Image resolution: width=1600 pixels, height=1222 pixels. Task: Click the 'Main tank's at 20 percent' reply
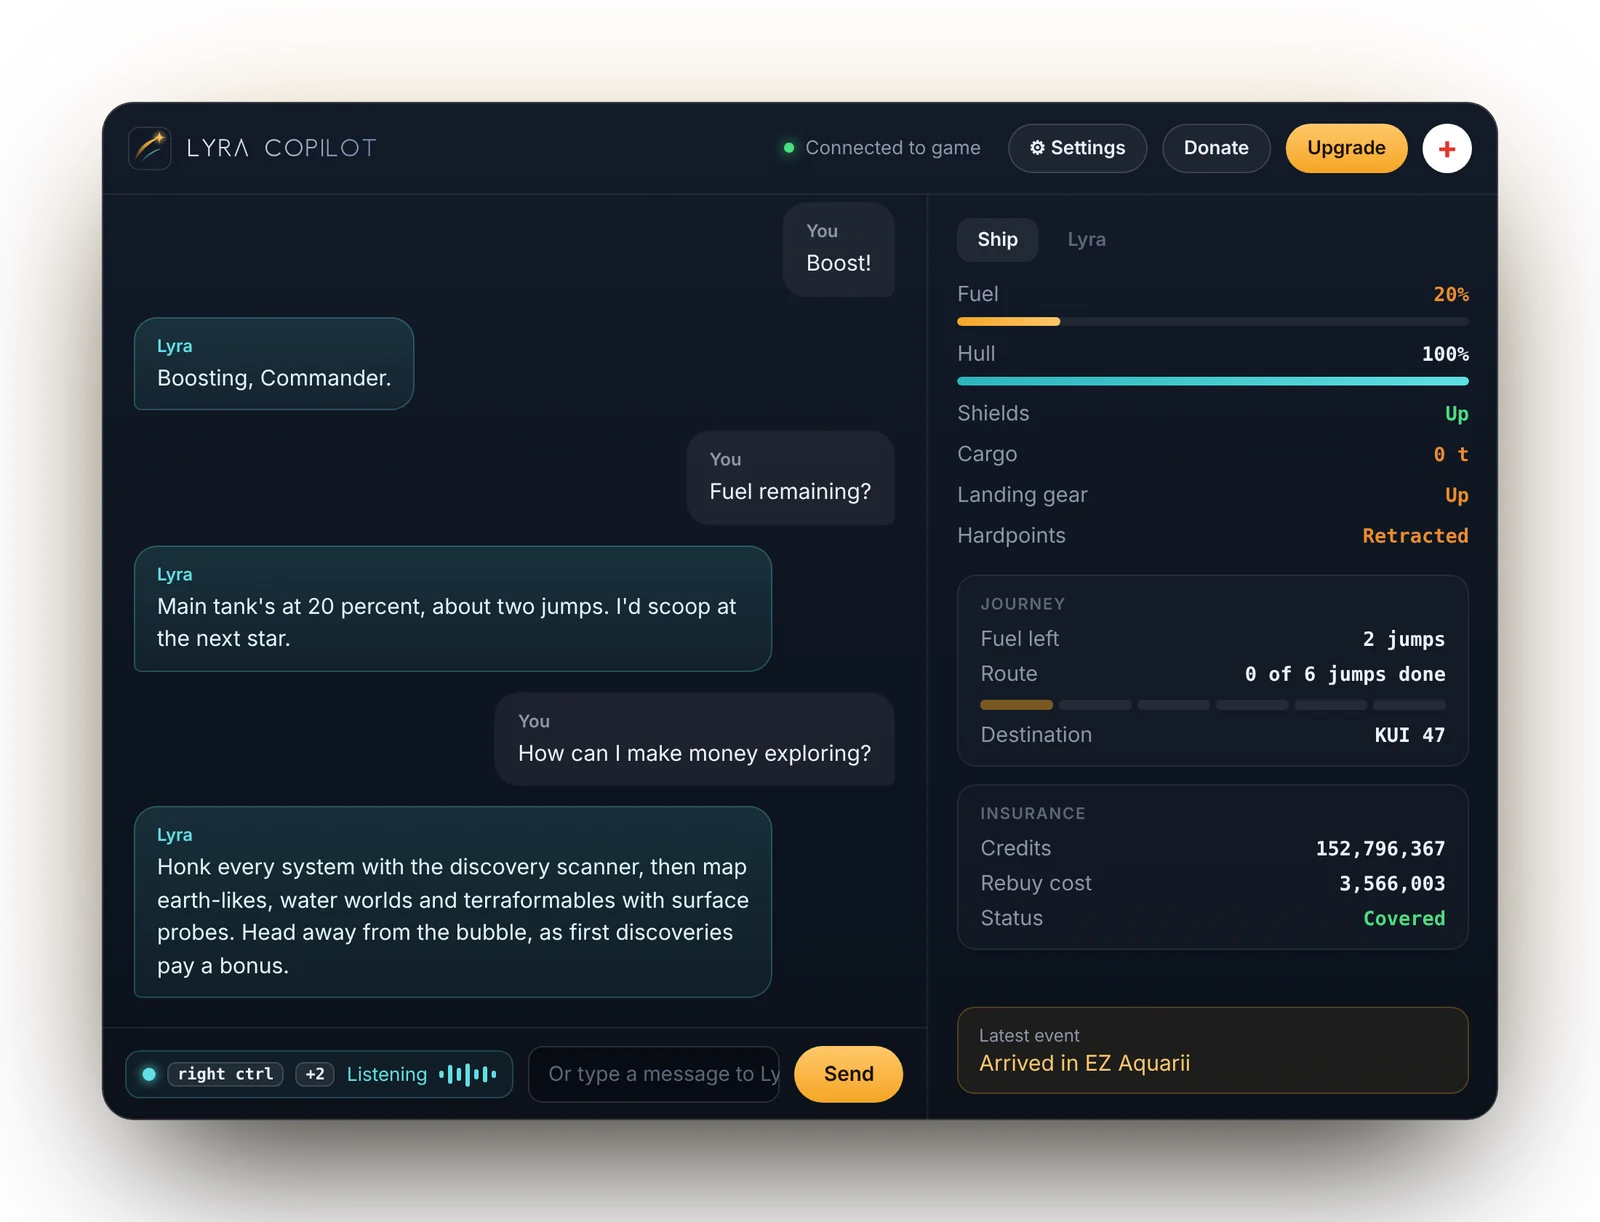(453, 609)
